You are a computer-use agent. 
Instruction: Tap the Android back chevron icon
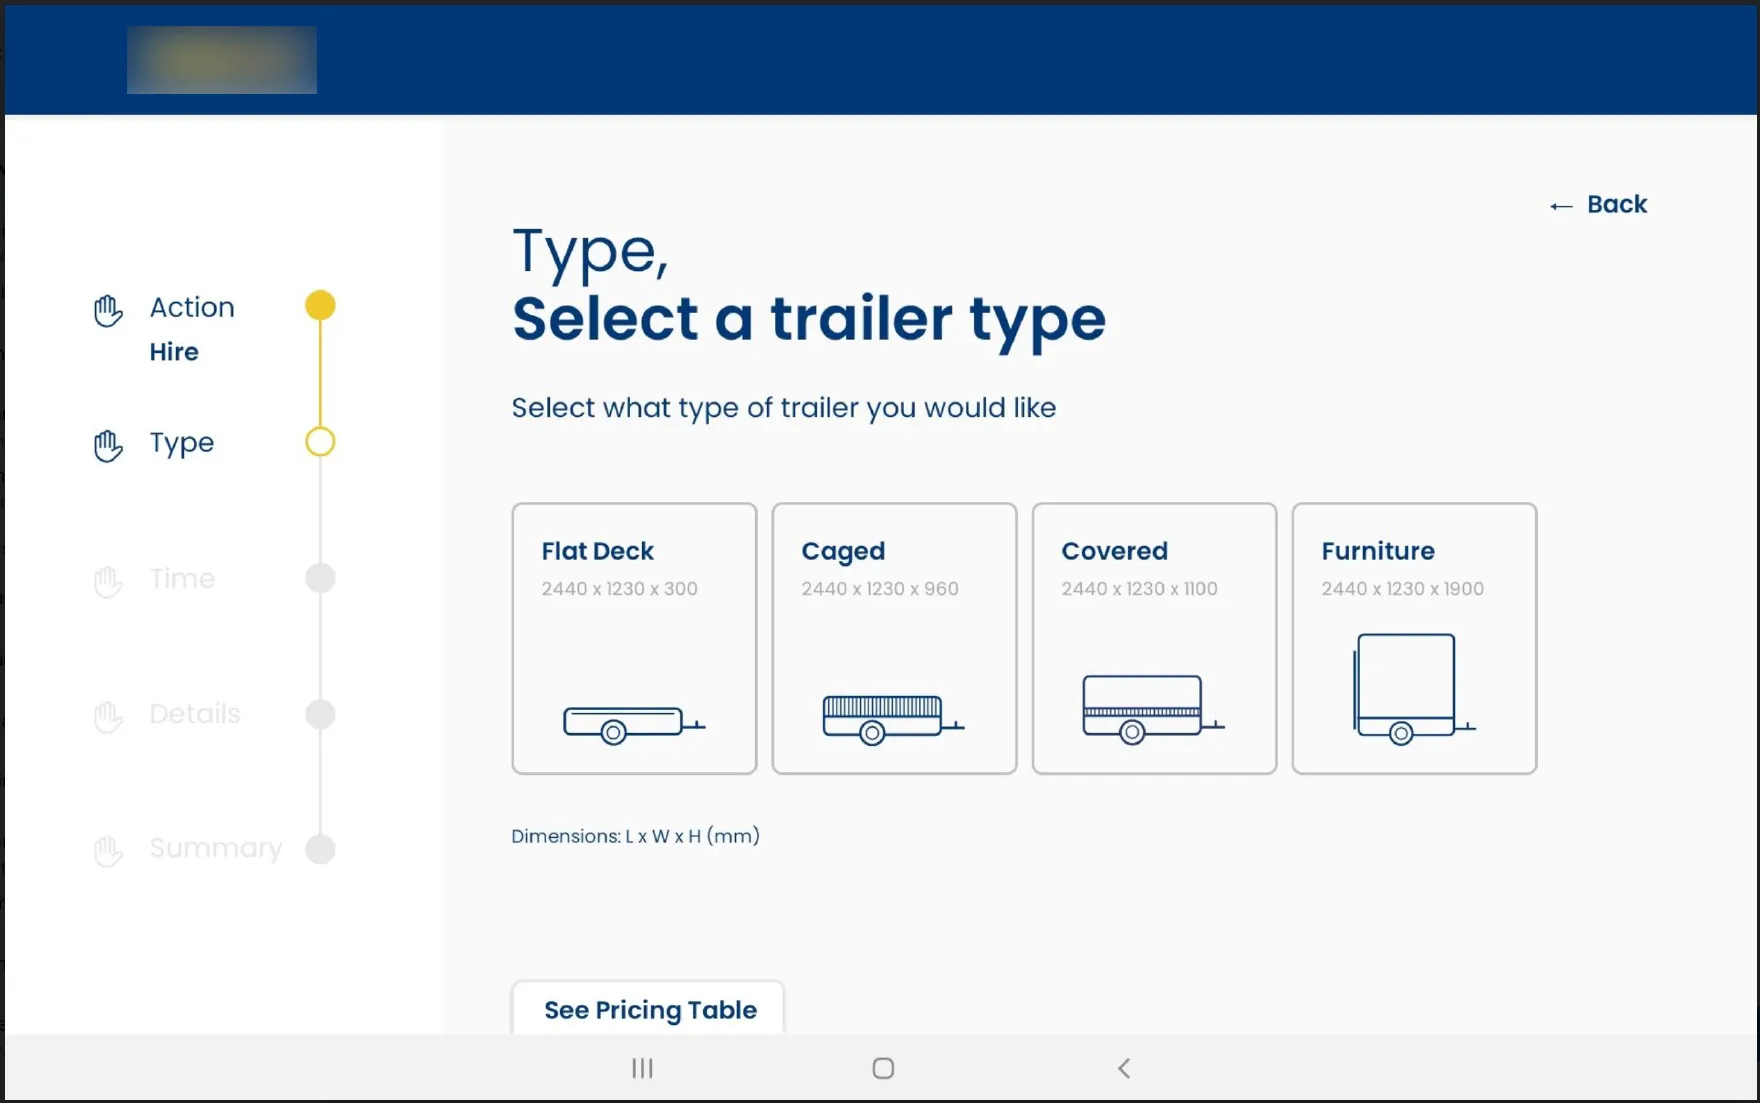[1124, 1068]
